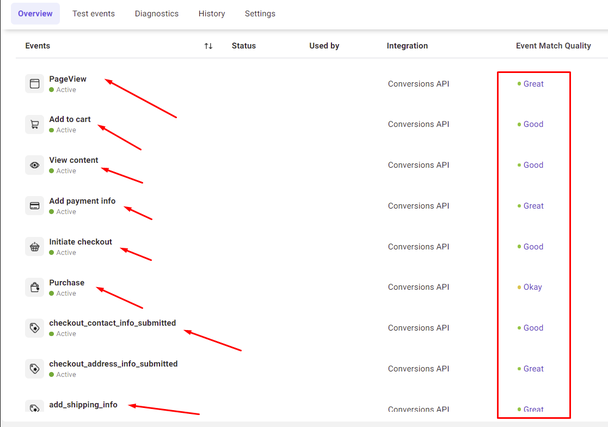Click the View content eye icon
608x427 pixels.
point(35,165)
